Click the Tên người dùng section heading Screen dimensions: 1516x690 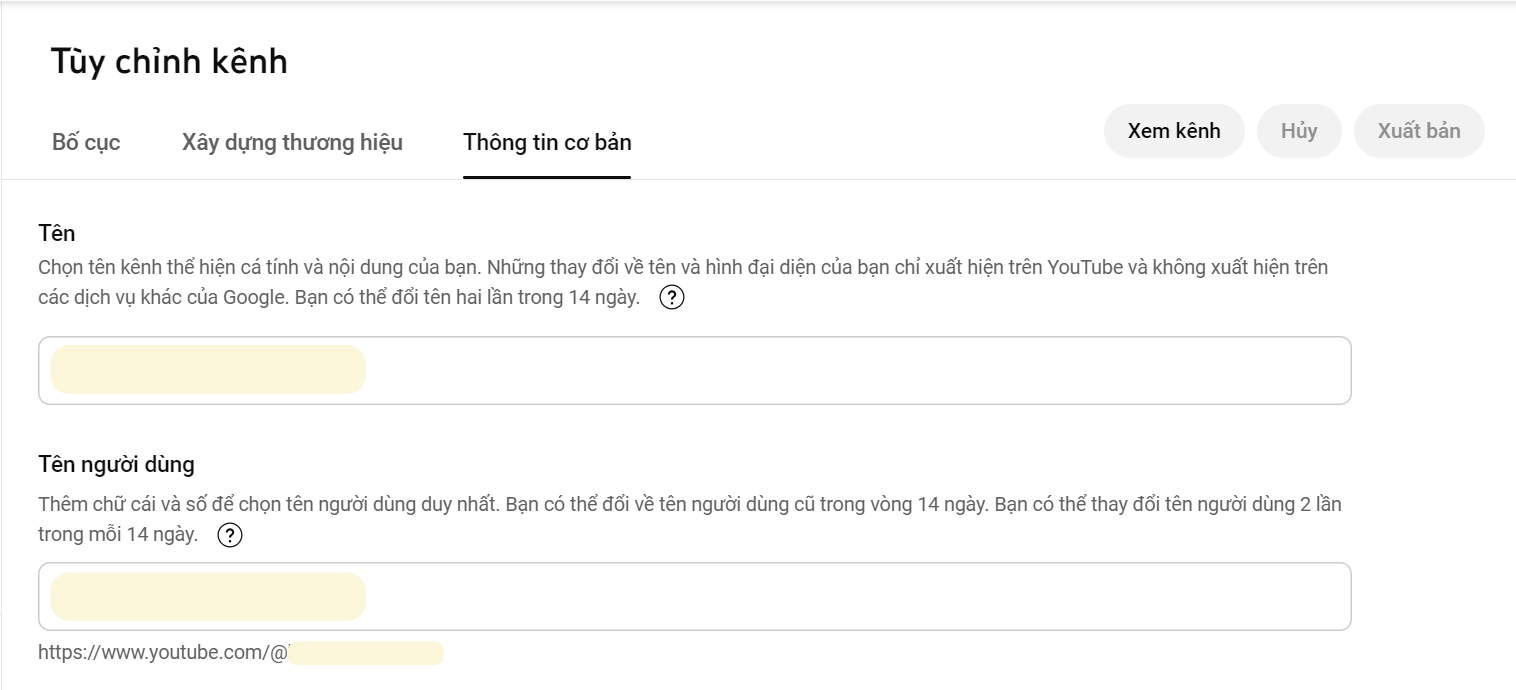coord(116,464)
